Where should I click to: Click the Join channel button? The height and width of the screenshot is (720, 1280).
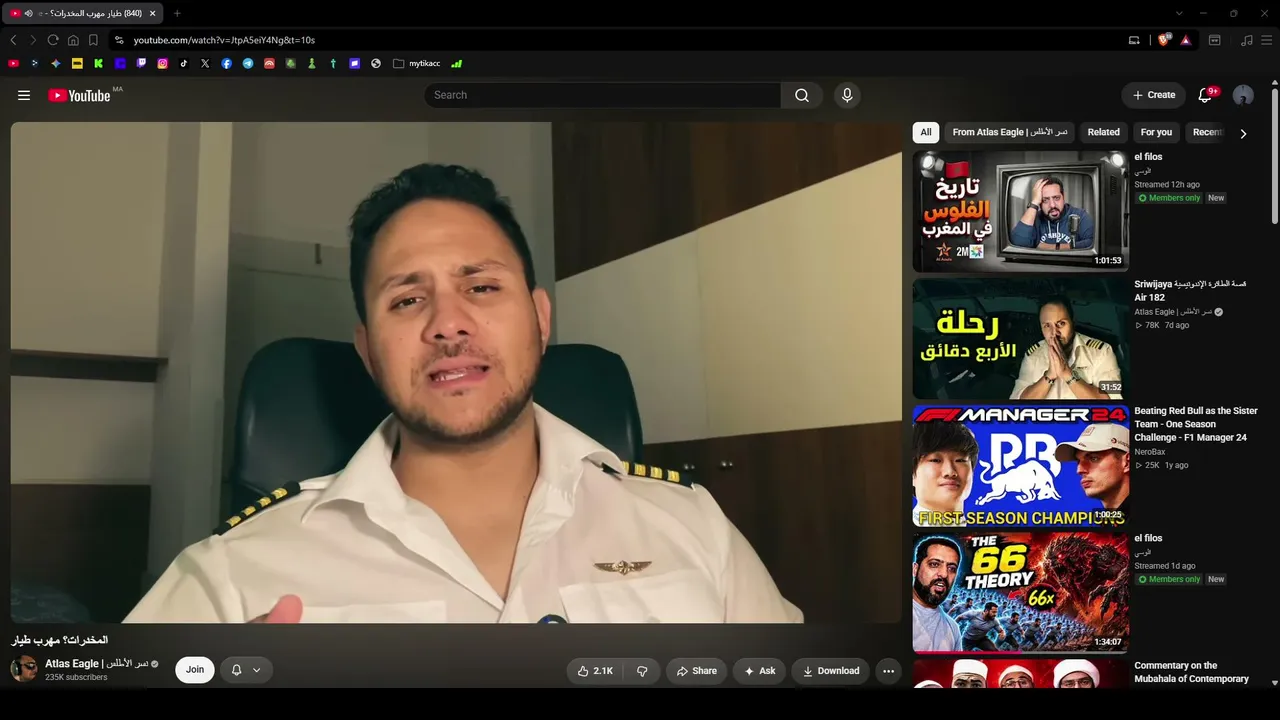pyautogui.click(x=195, y=670)
